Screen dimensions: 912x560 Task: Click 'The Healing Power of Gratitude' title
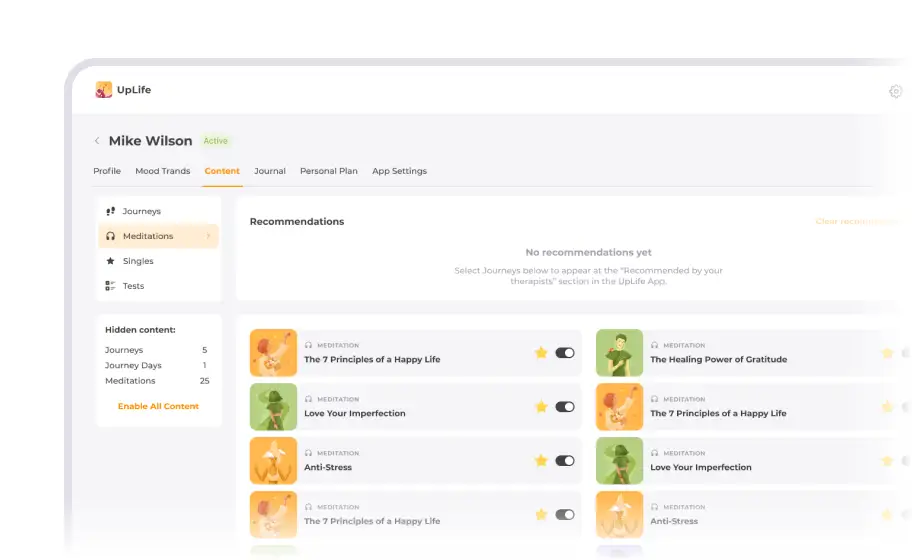coord(718,359)
